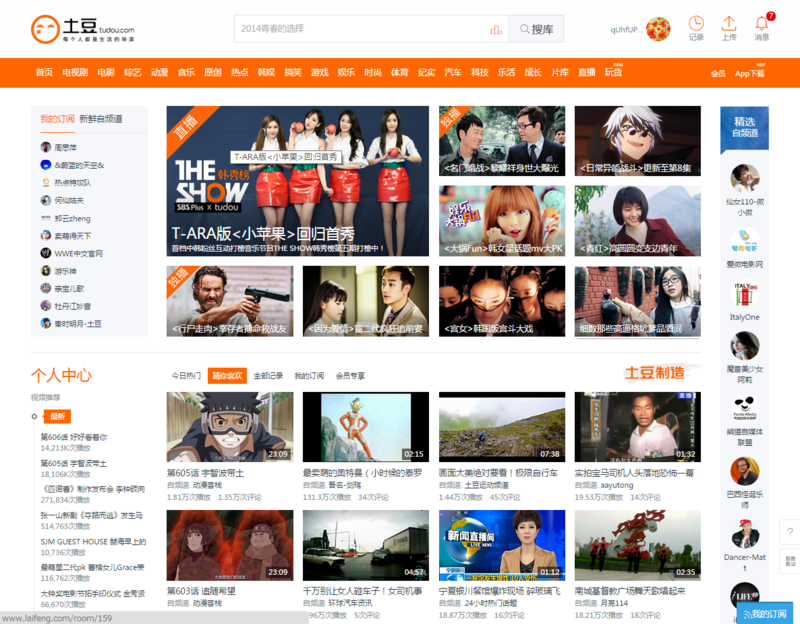Open the SJM GUEST HOUSE video link
800x624 pixels.
point(93,542)
